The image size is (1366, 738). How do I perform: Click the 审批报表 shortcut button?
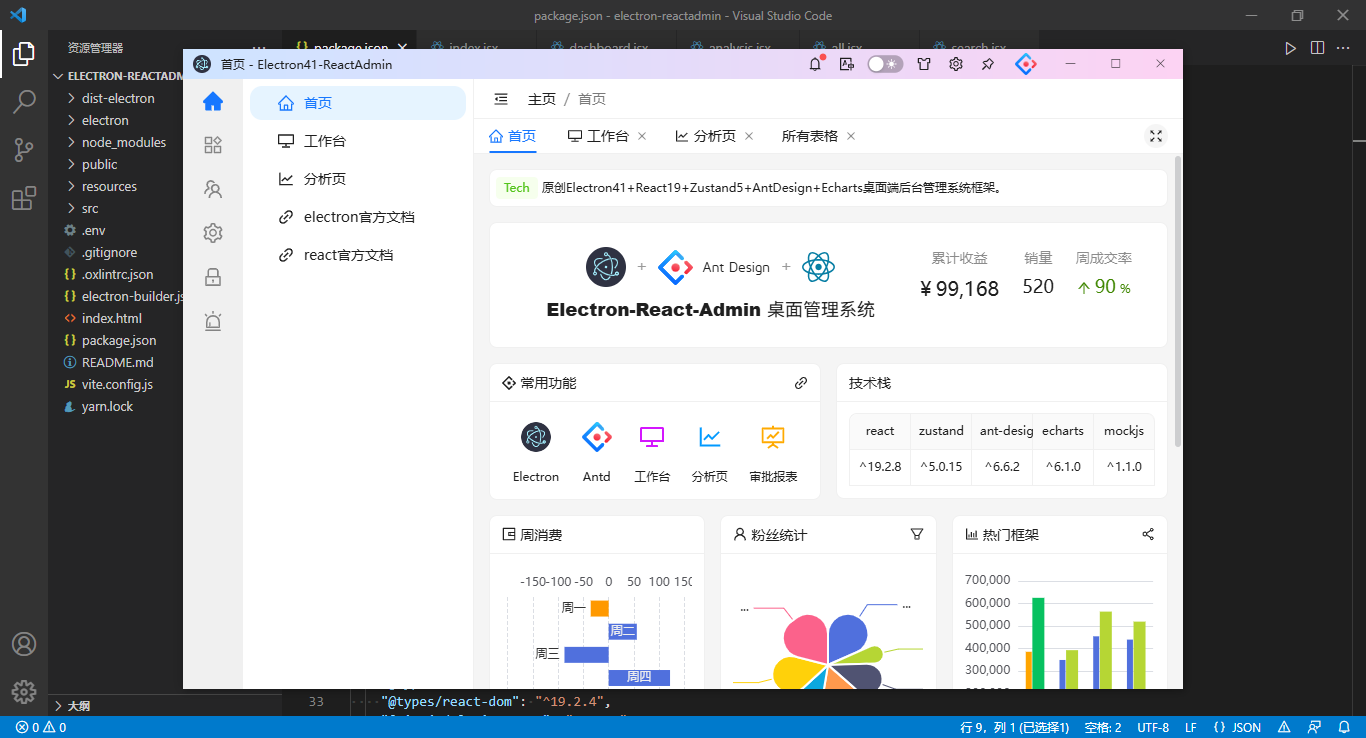tap(773, 452)
